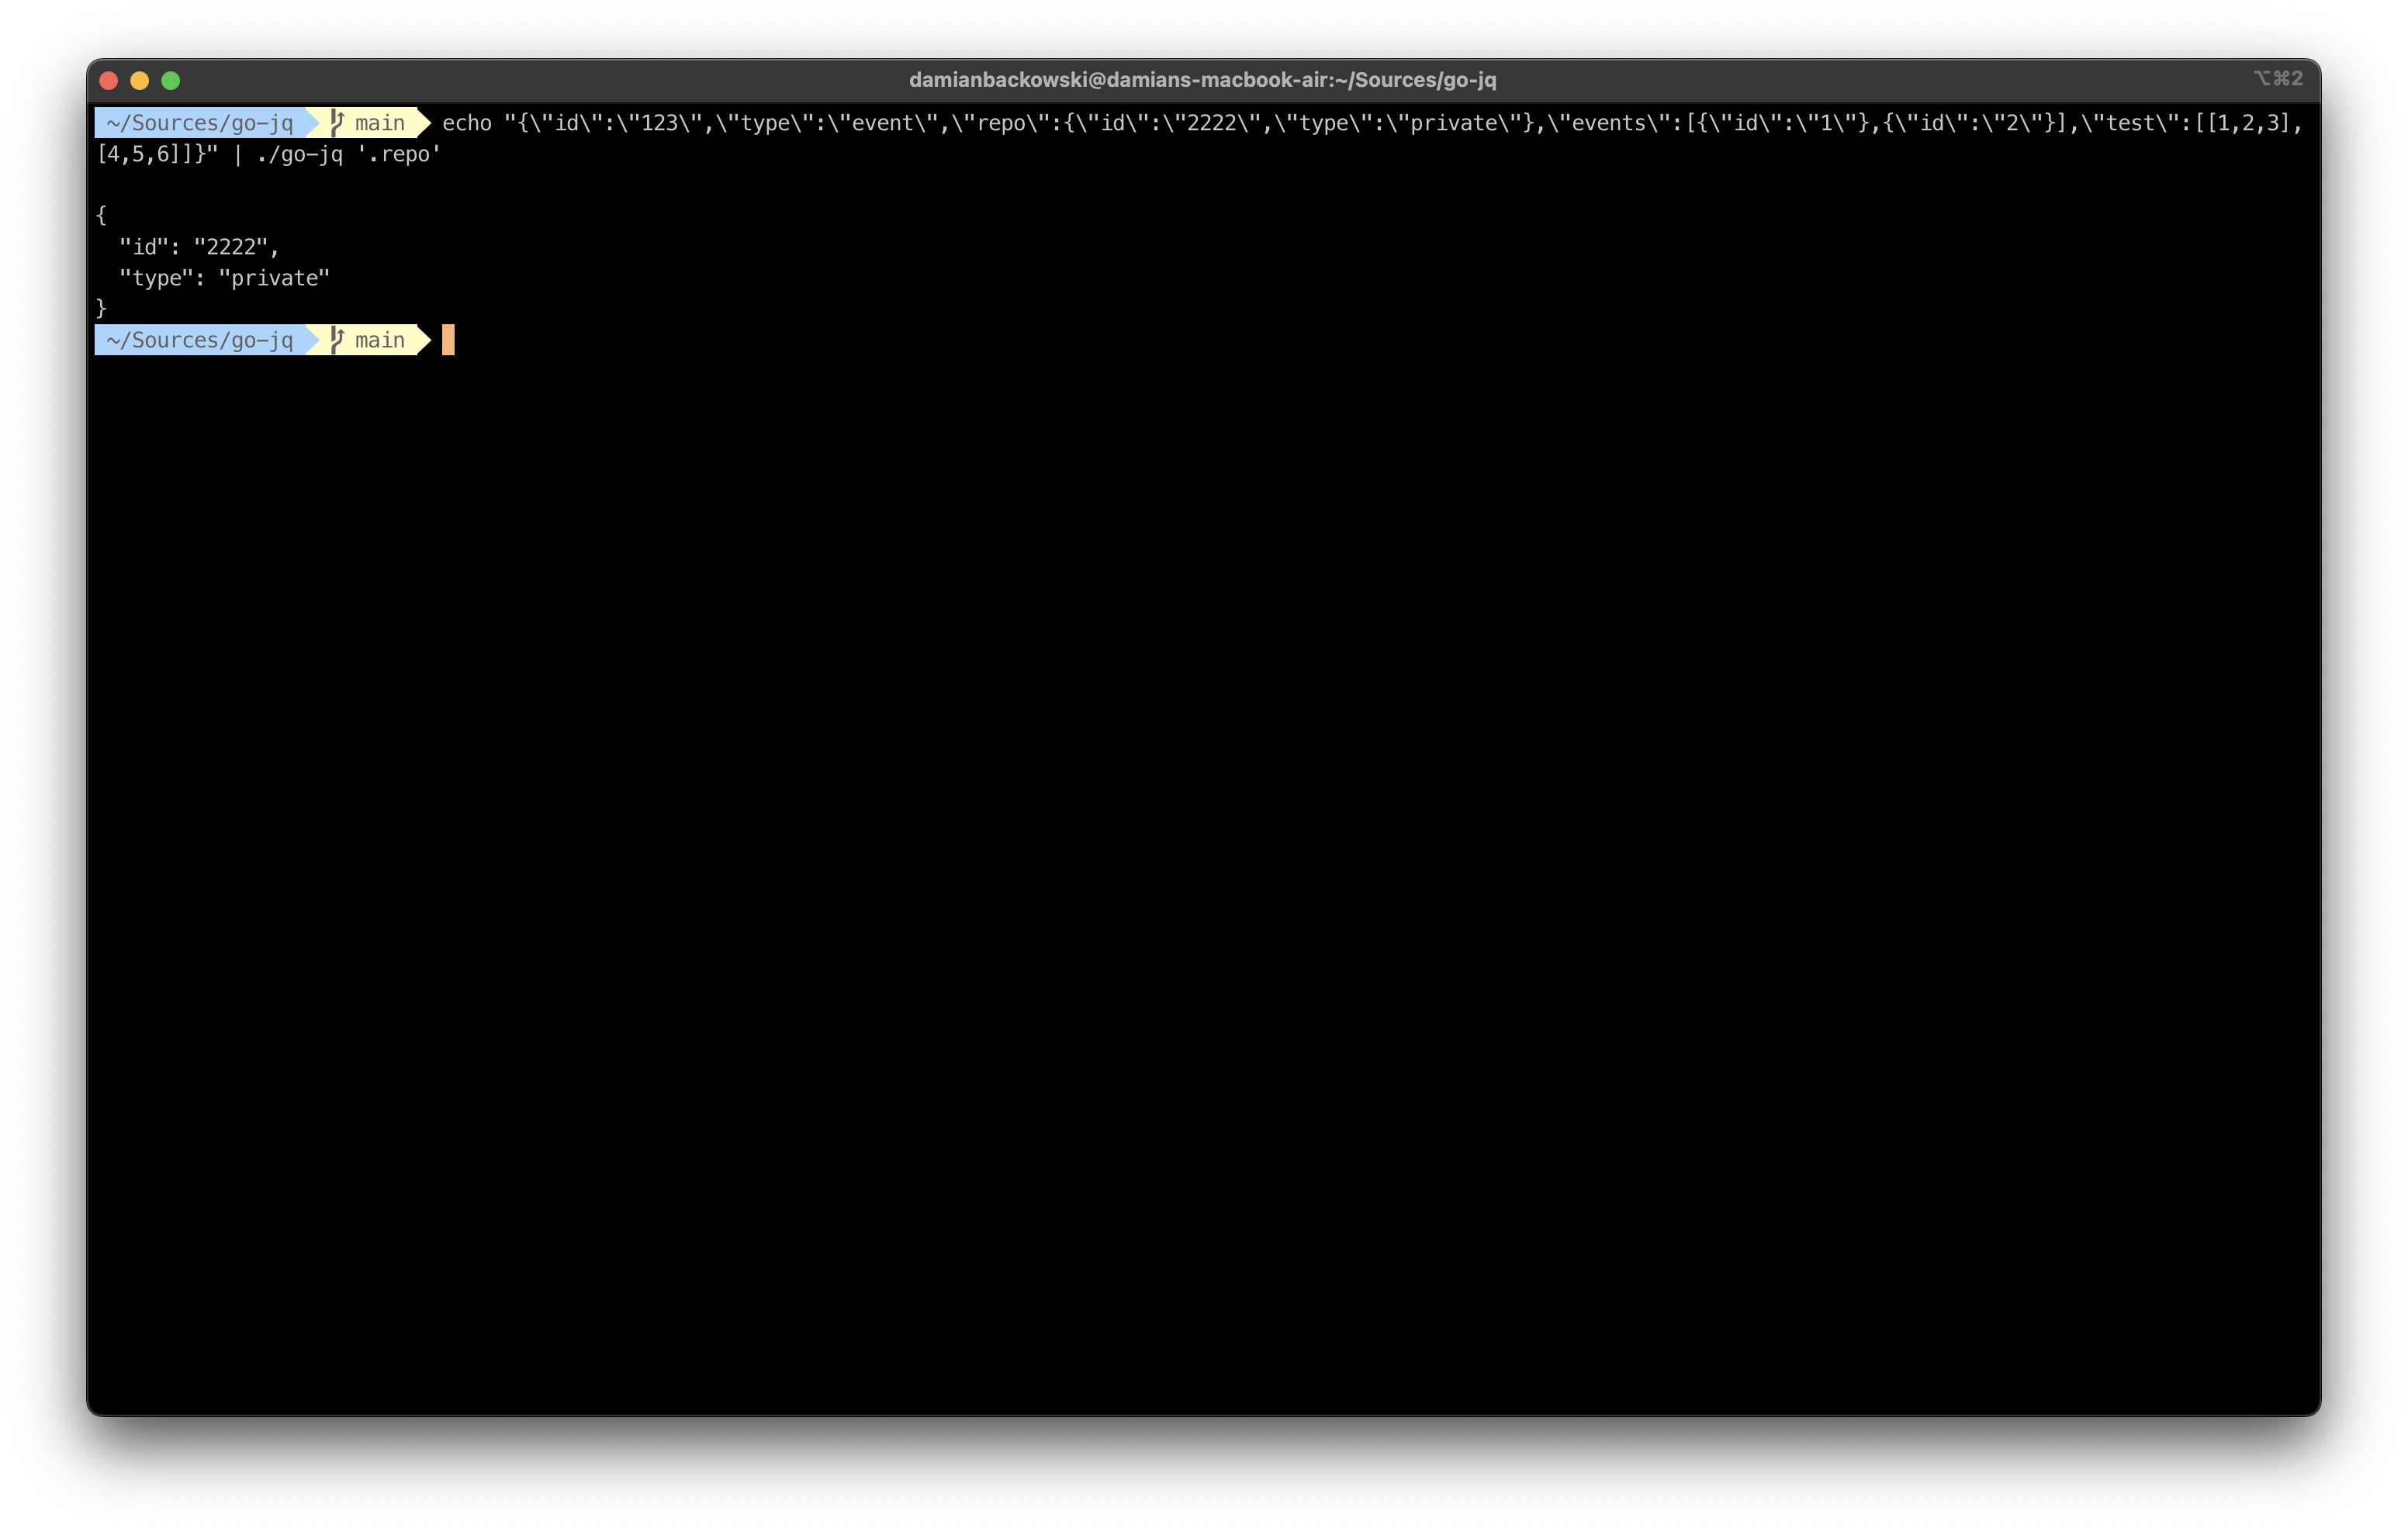Click the output line "type": "private"

click(224, 278)
